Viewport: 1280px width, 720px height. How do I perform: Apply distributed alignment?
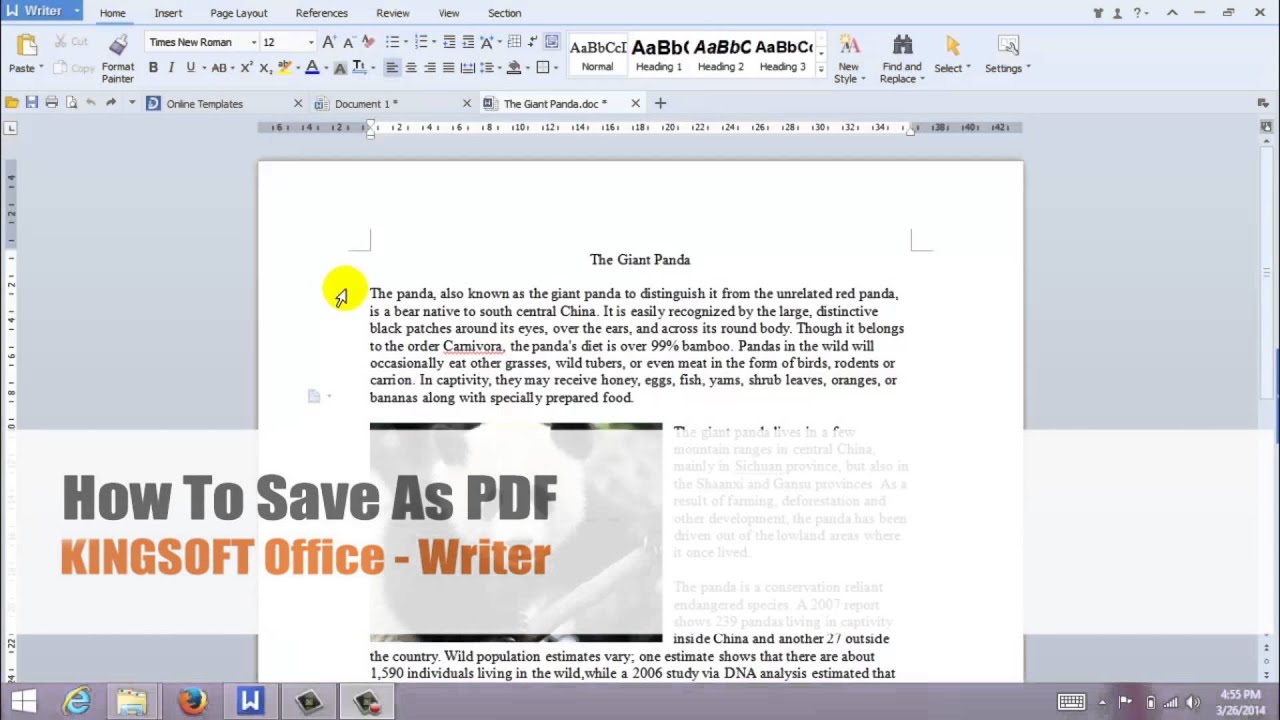(x=467, y=68)
